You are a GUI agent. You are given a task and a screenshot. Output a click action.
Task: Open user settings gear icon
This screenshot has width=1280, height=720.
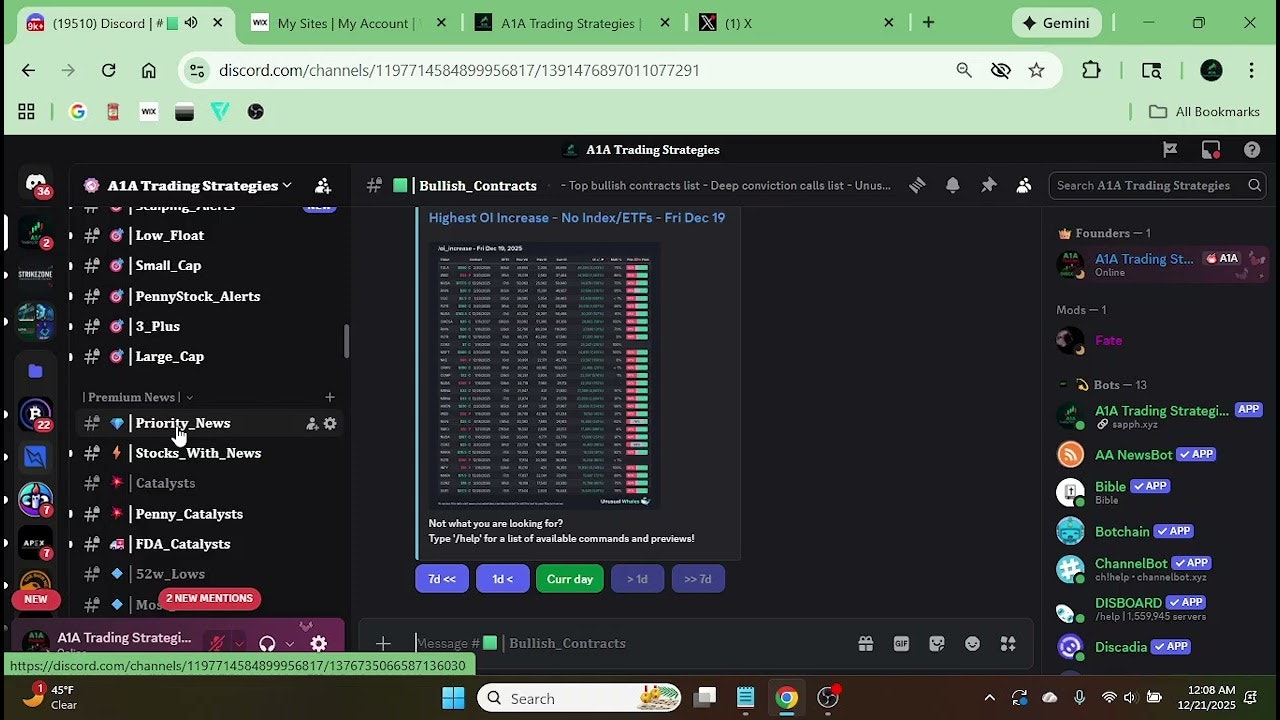coord(318,644)
